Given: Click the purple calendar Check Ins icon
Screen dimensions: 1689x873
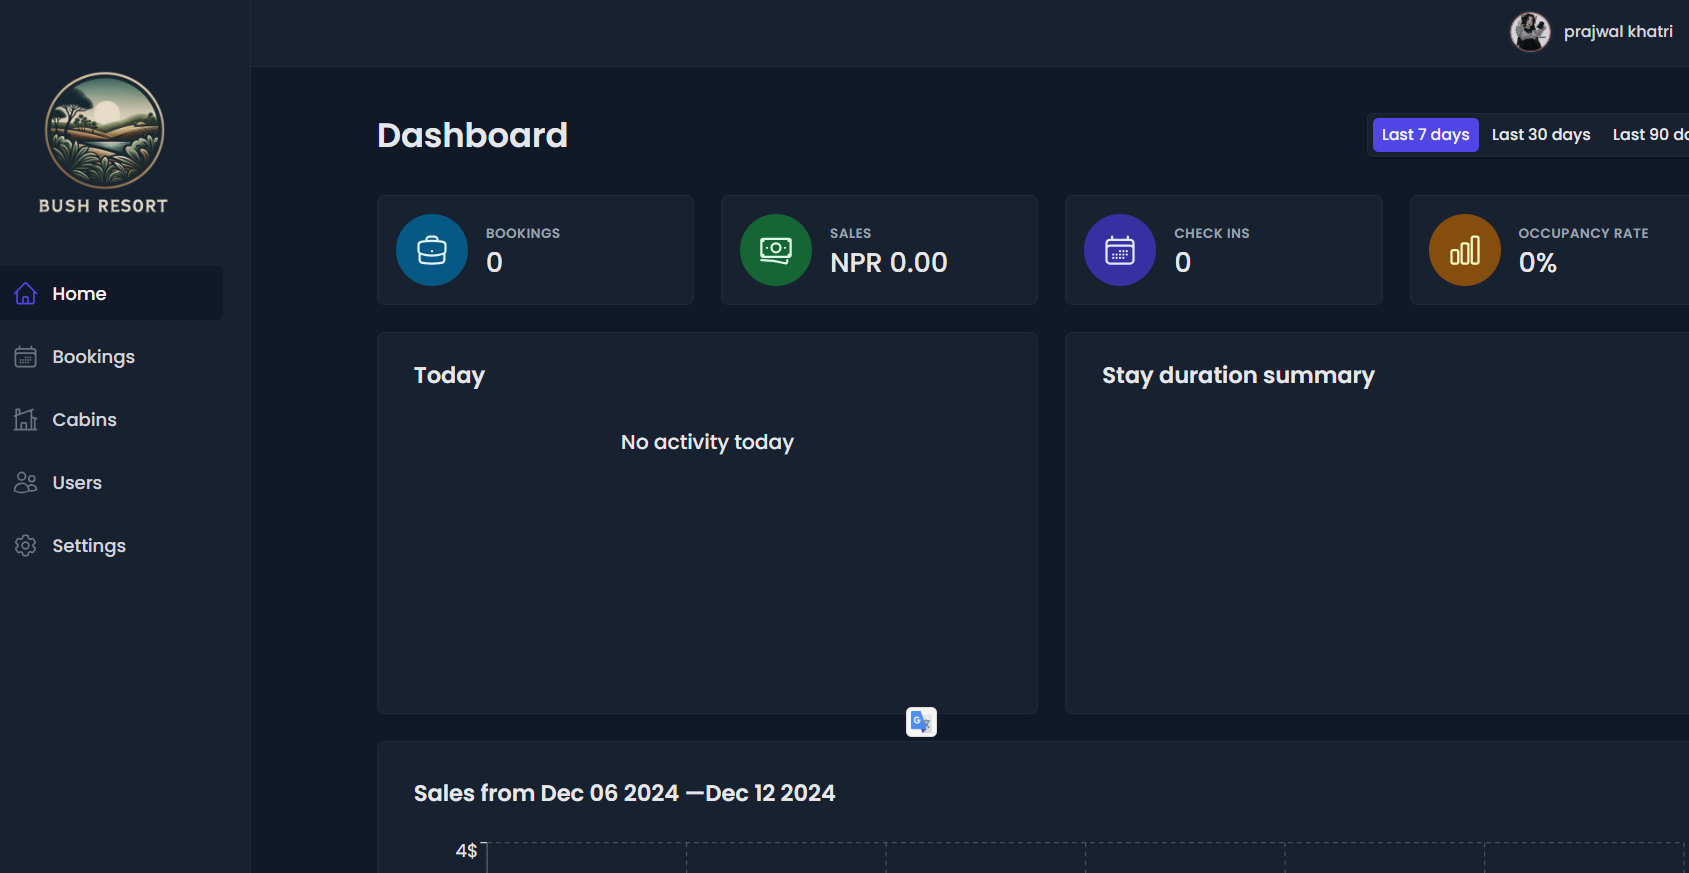Looking at the screenshot, I should 1120,250.
